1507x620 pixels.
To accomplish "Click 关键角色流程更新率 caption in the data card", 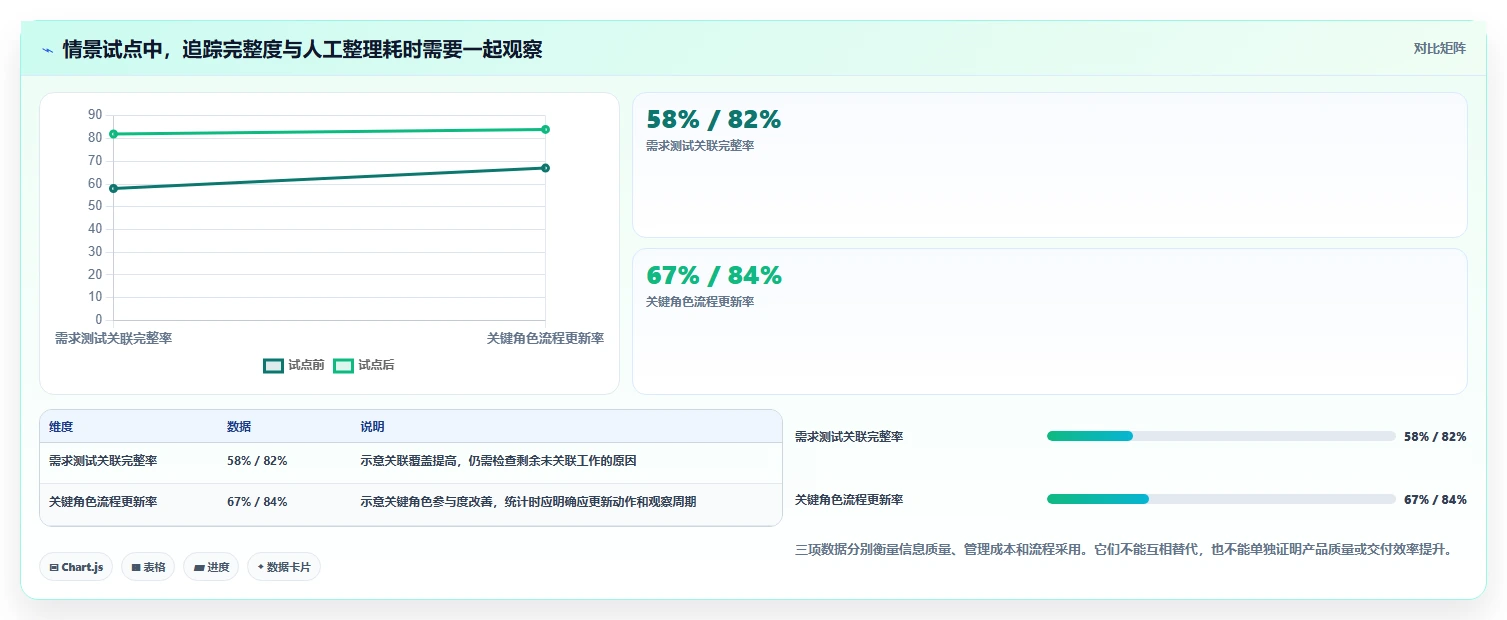I will point(700,302).
